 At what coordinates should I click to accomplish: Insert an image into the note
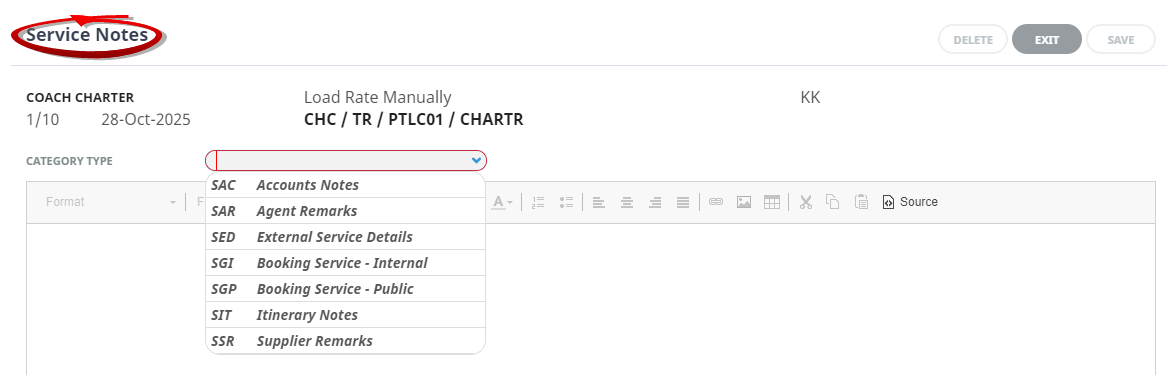[x=744, y=202]
